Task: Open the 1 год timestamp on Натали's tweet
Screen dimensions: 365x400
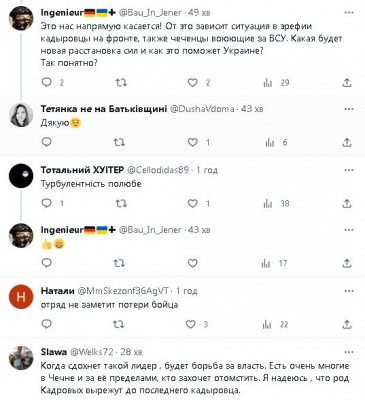Action: tap(186, 291)
